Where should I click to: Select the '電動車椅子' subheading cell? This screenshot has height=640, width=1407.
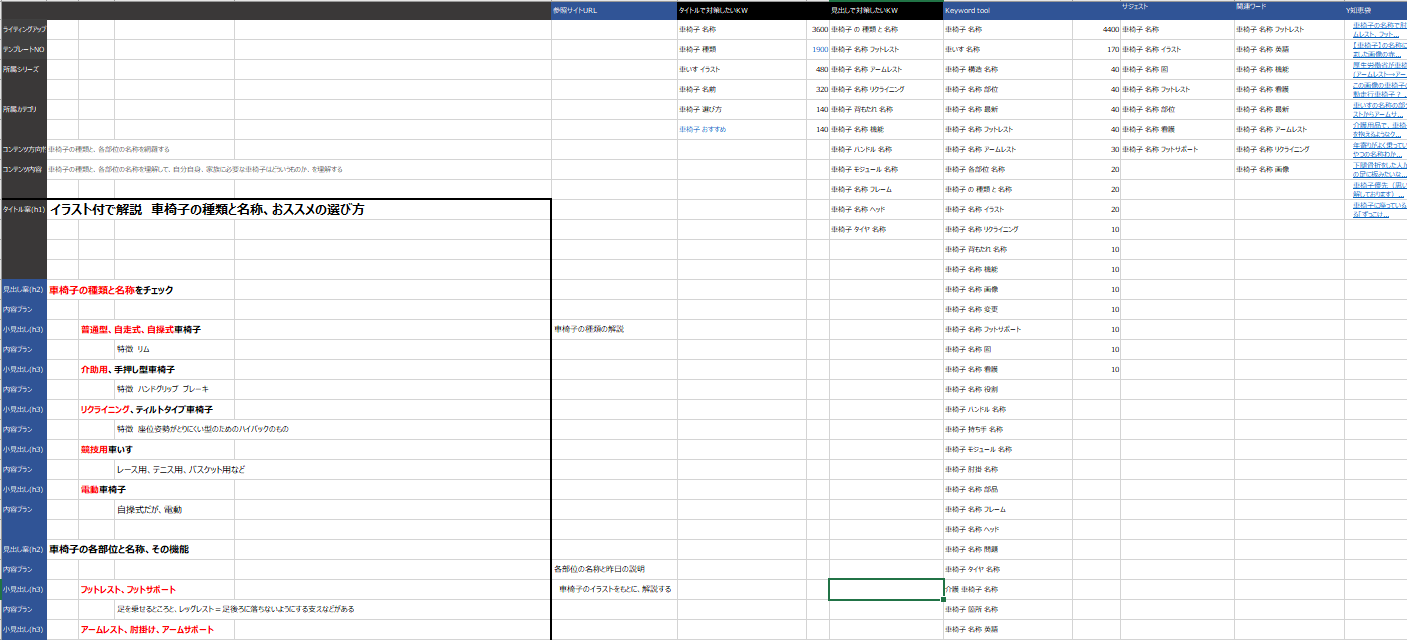pos(103,489)
